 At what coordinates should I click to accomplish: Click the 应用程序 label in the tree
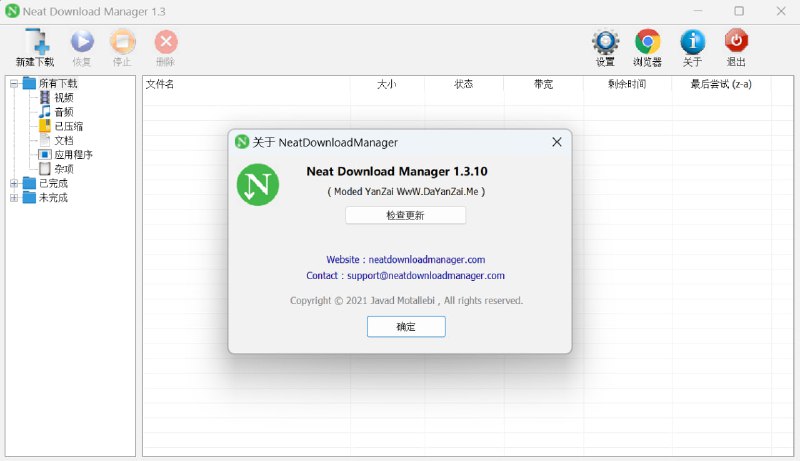pos(73,155)
